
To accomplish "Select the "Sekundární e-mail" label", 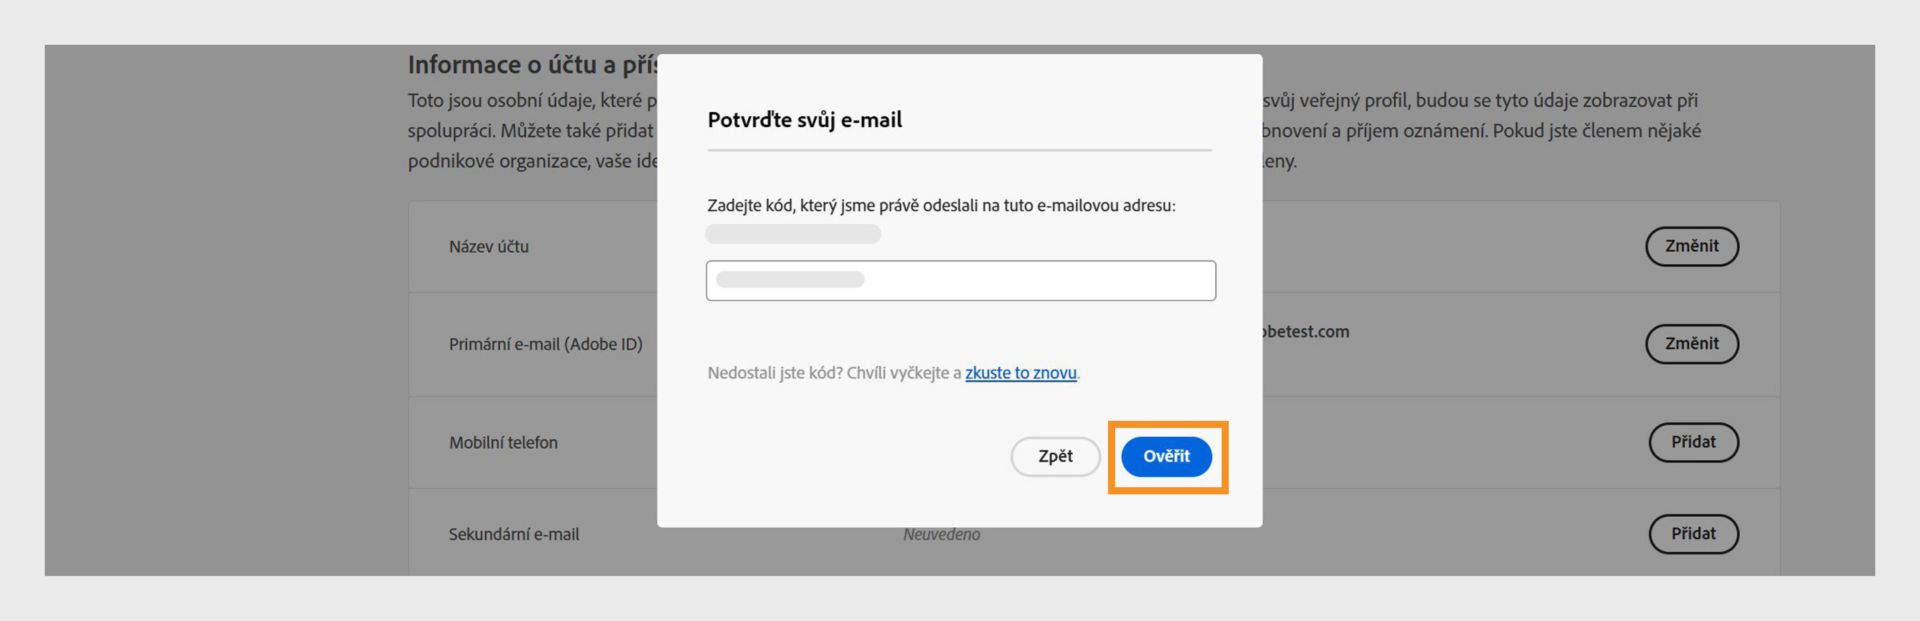I will click(x=513, y=535).
